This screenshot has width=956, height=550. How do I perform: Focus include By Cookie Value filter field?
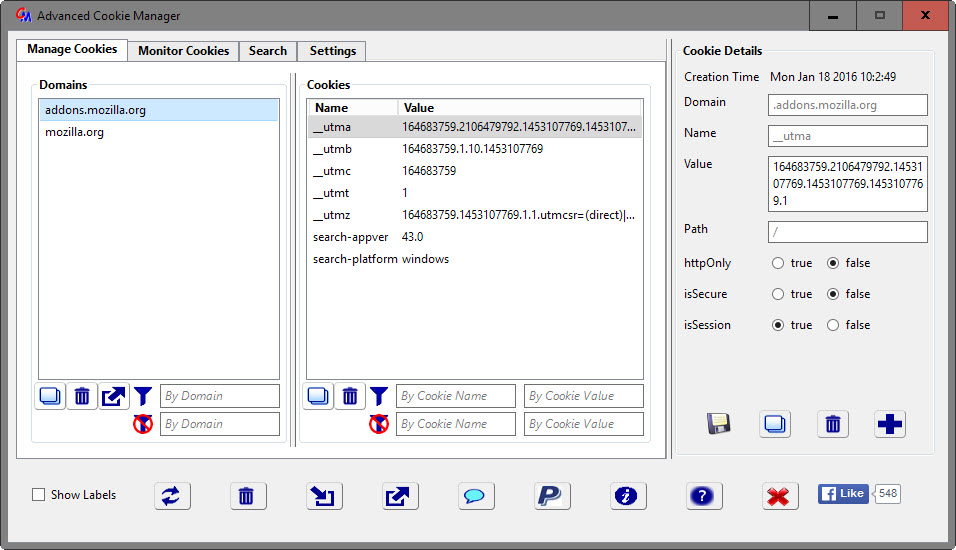[x=584, y=396]
